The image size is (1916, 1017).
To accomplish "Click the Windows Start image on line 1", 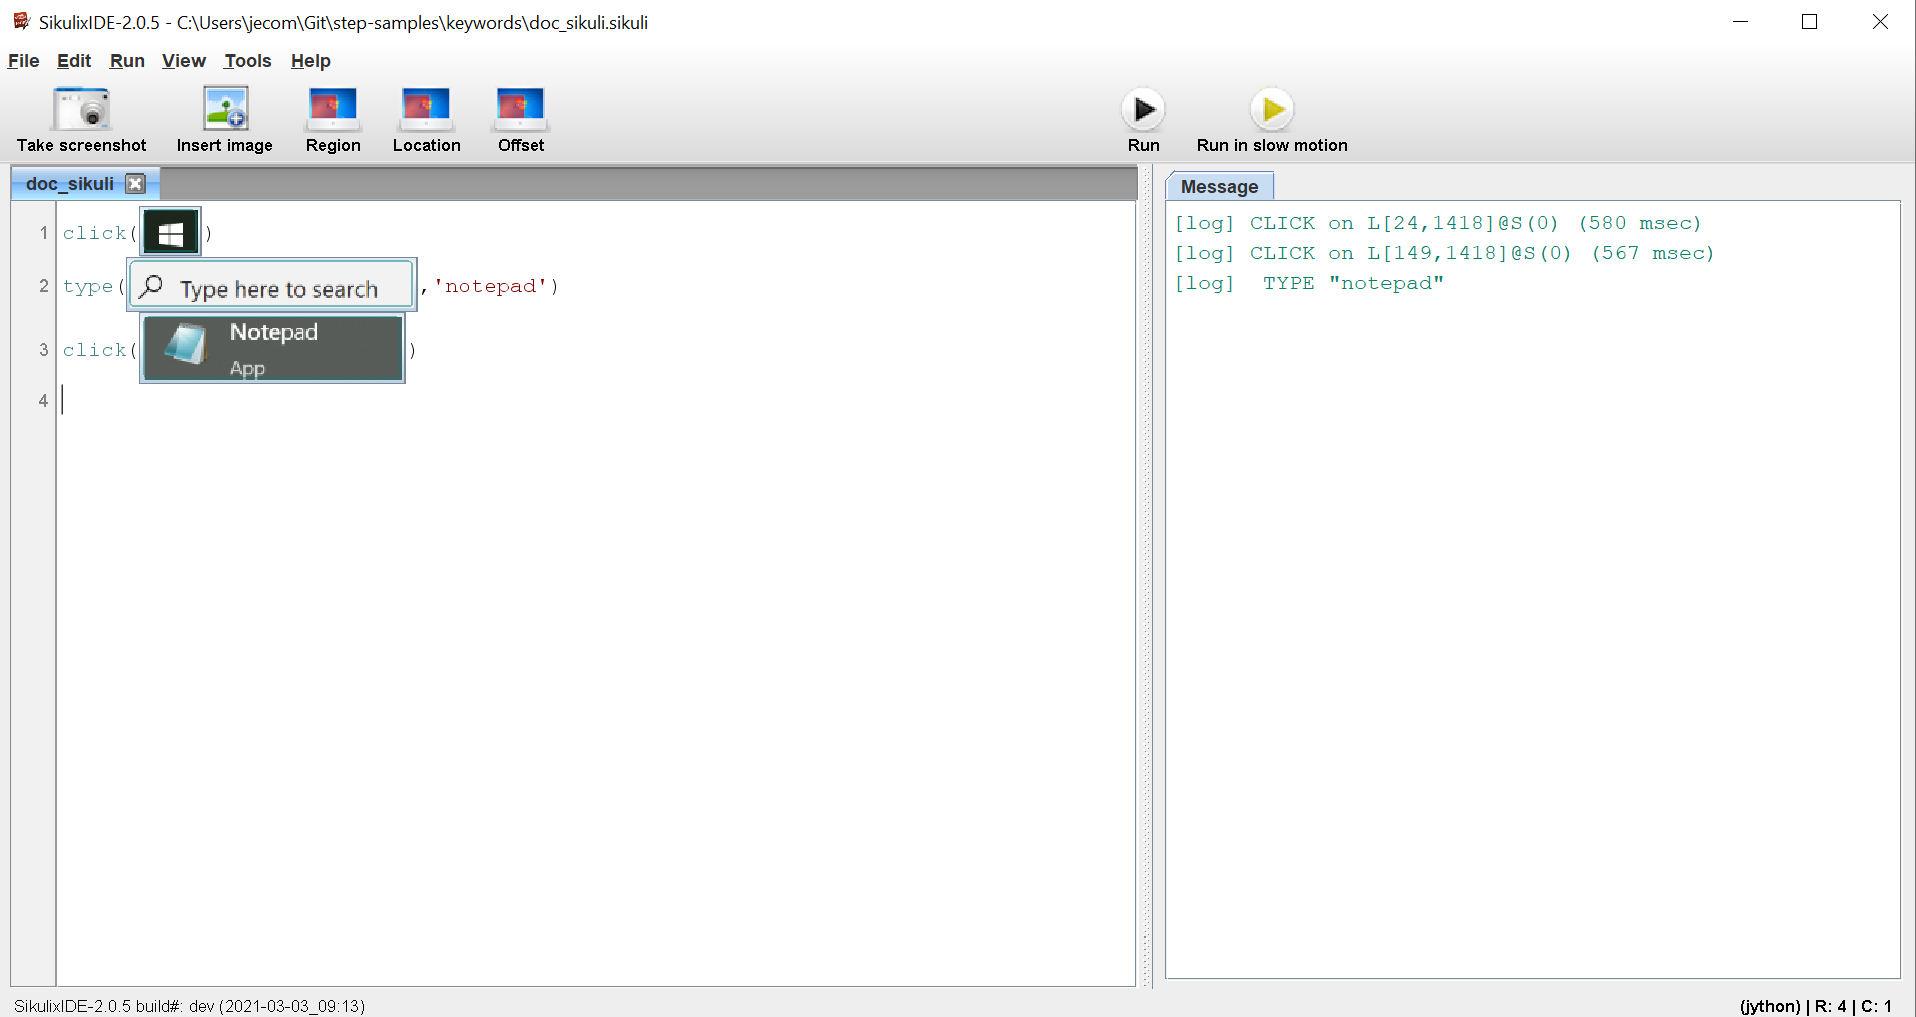I will click(169, 231).
